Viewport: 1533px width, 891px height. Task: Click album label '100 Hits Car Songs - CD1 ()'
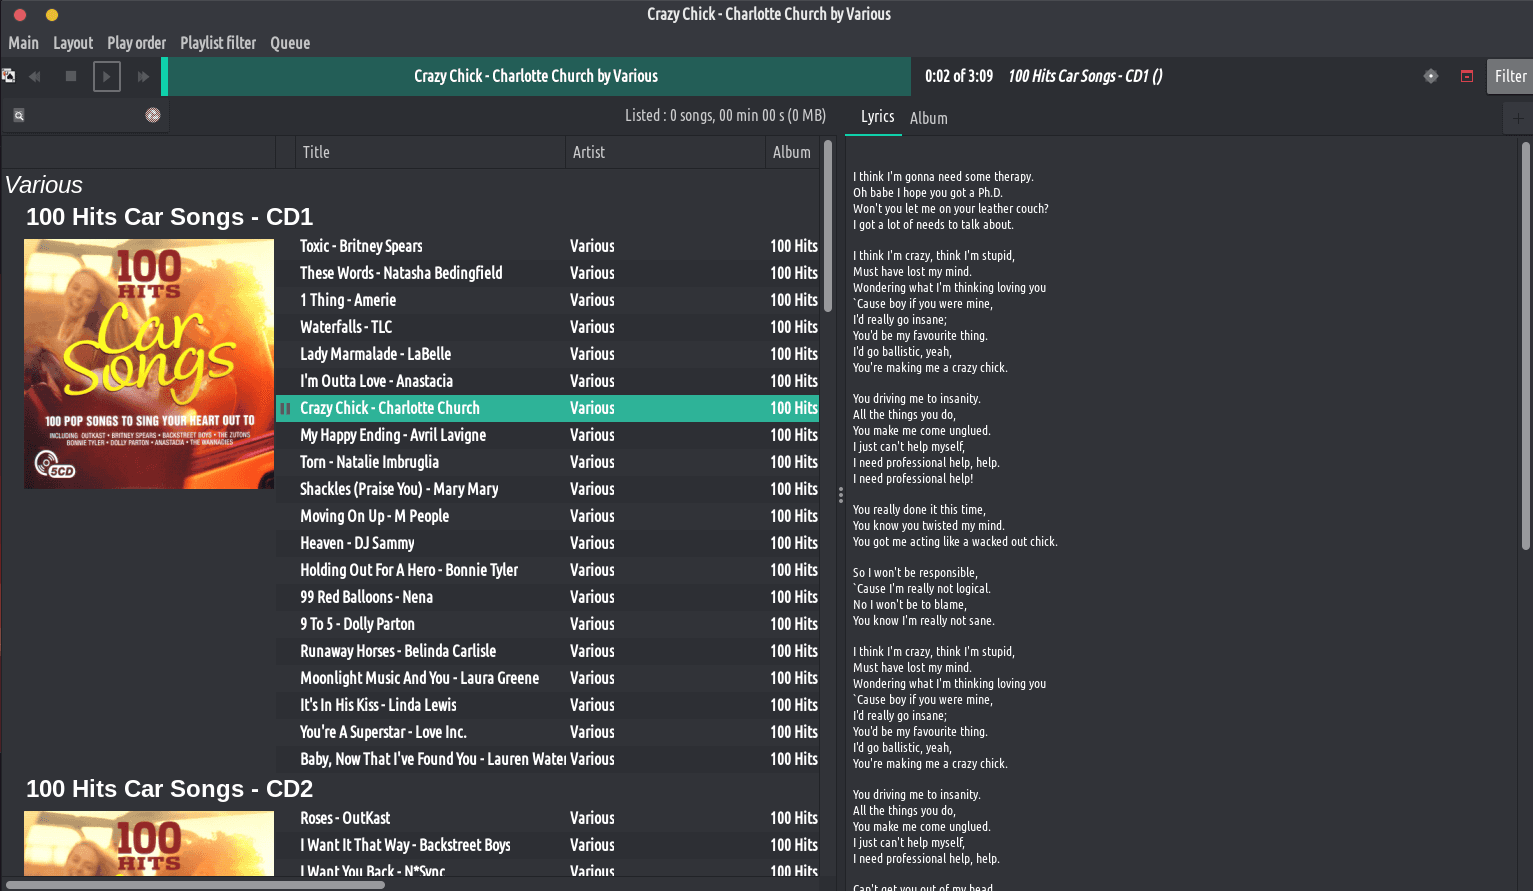point(1085,76)
